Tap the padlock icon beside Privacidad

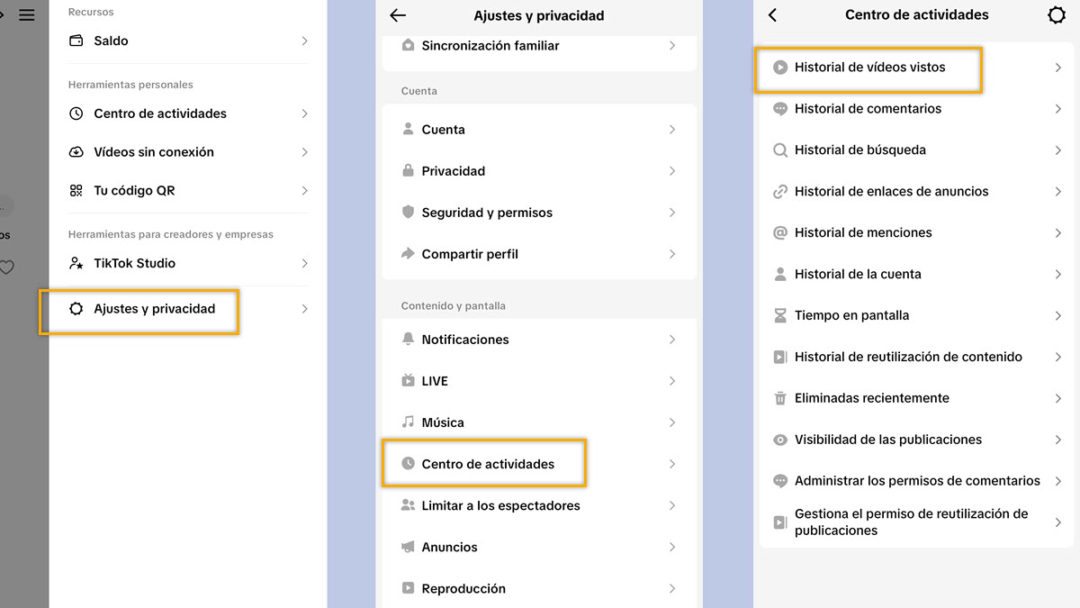tap(408, 171)
